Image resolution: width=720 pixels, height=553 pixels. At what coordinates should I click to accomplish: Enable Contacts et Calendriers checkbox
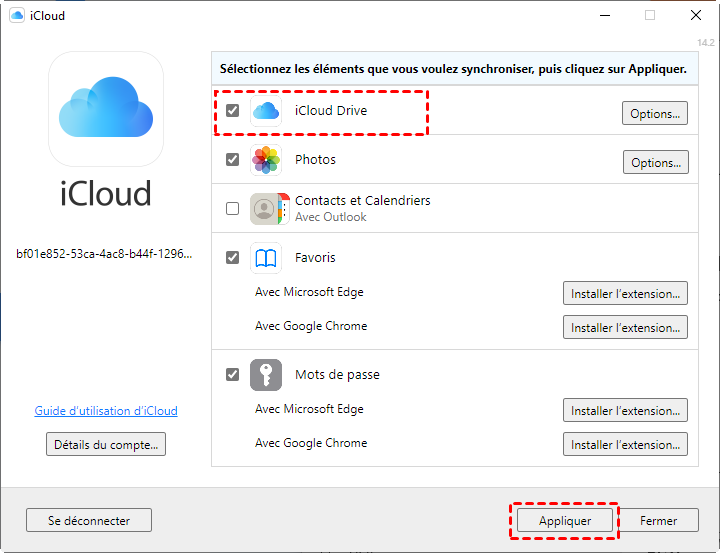[x=233, y=209]
